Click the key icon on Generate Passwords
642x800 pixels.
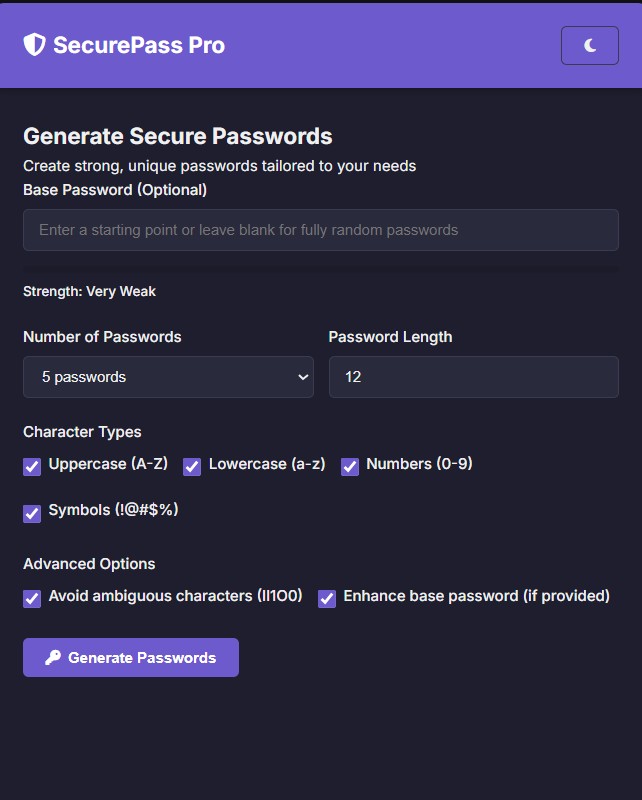54,657
